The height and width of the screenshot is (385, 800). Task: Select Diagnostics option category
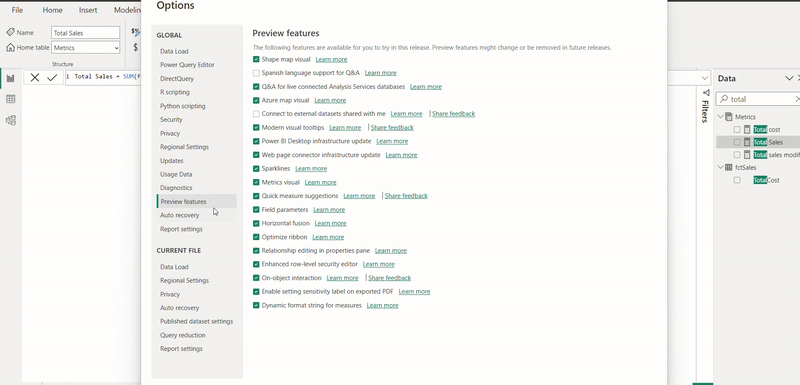(x=176, y=188)
